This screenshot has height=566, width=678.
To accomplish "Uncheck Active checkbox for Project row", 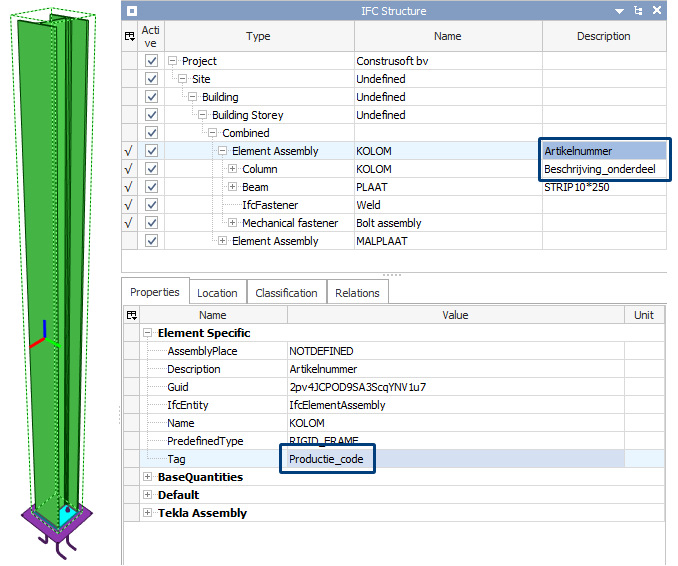I will point(151,61).
